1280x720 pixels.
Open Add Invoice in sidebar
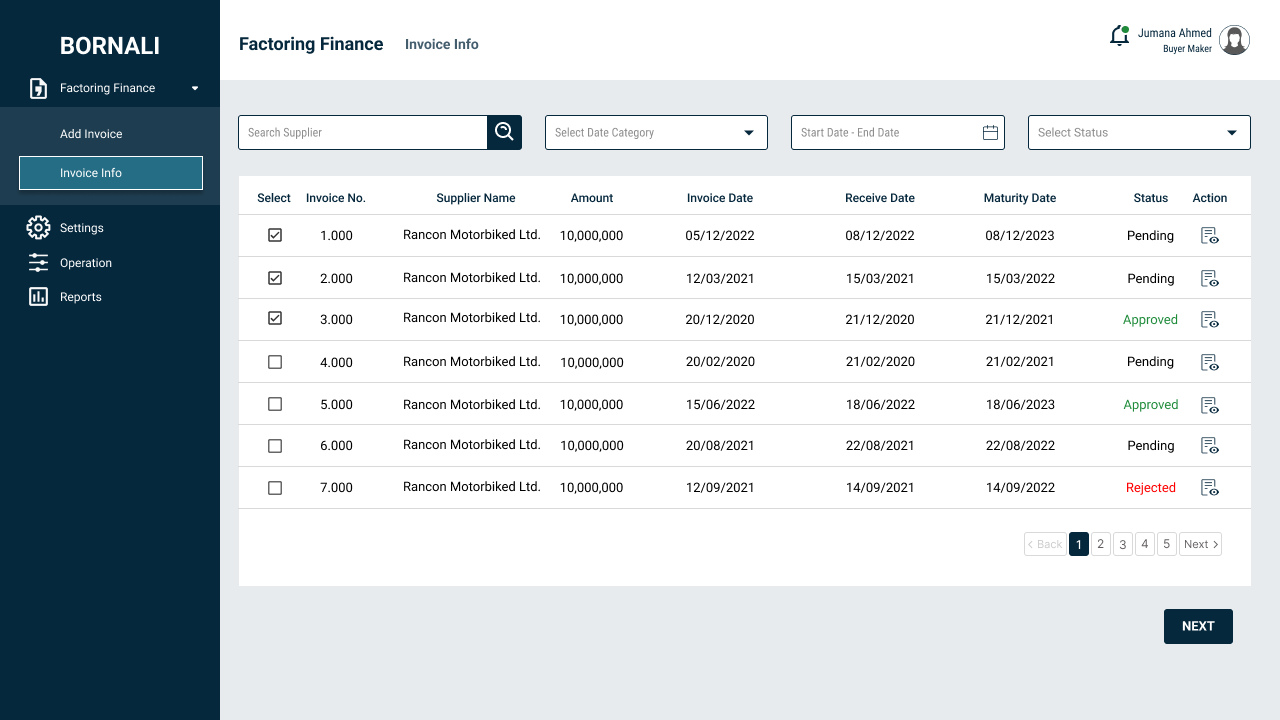(91, 134)
